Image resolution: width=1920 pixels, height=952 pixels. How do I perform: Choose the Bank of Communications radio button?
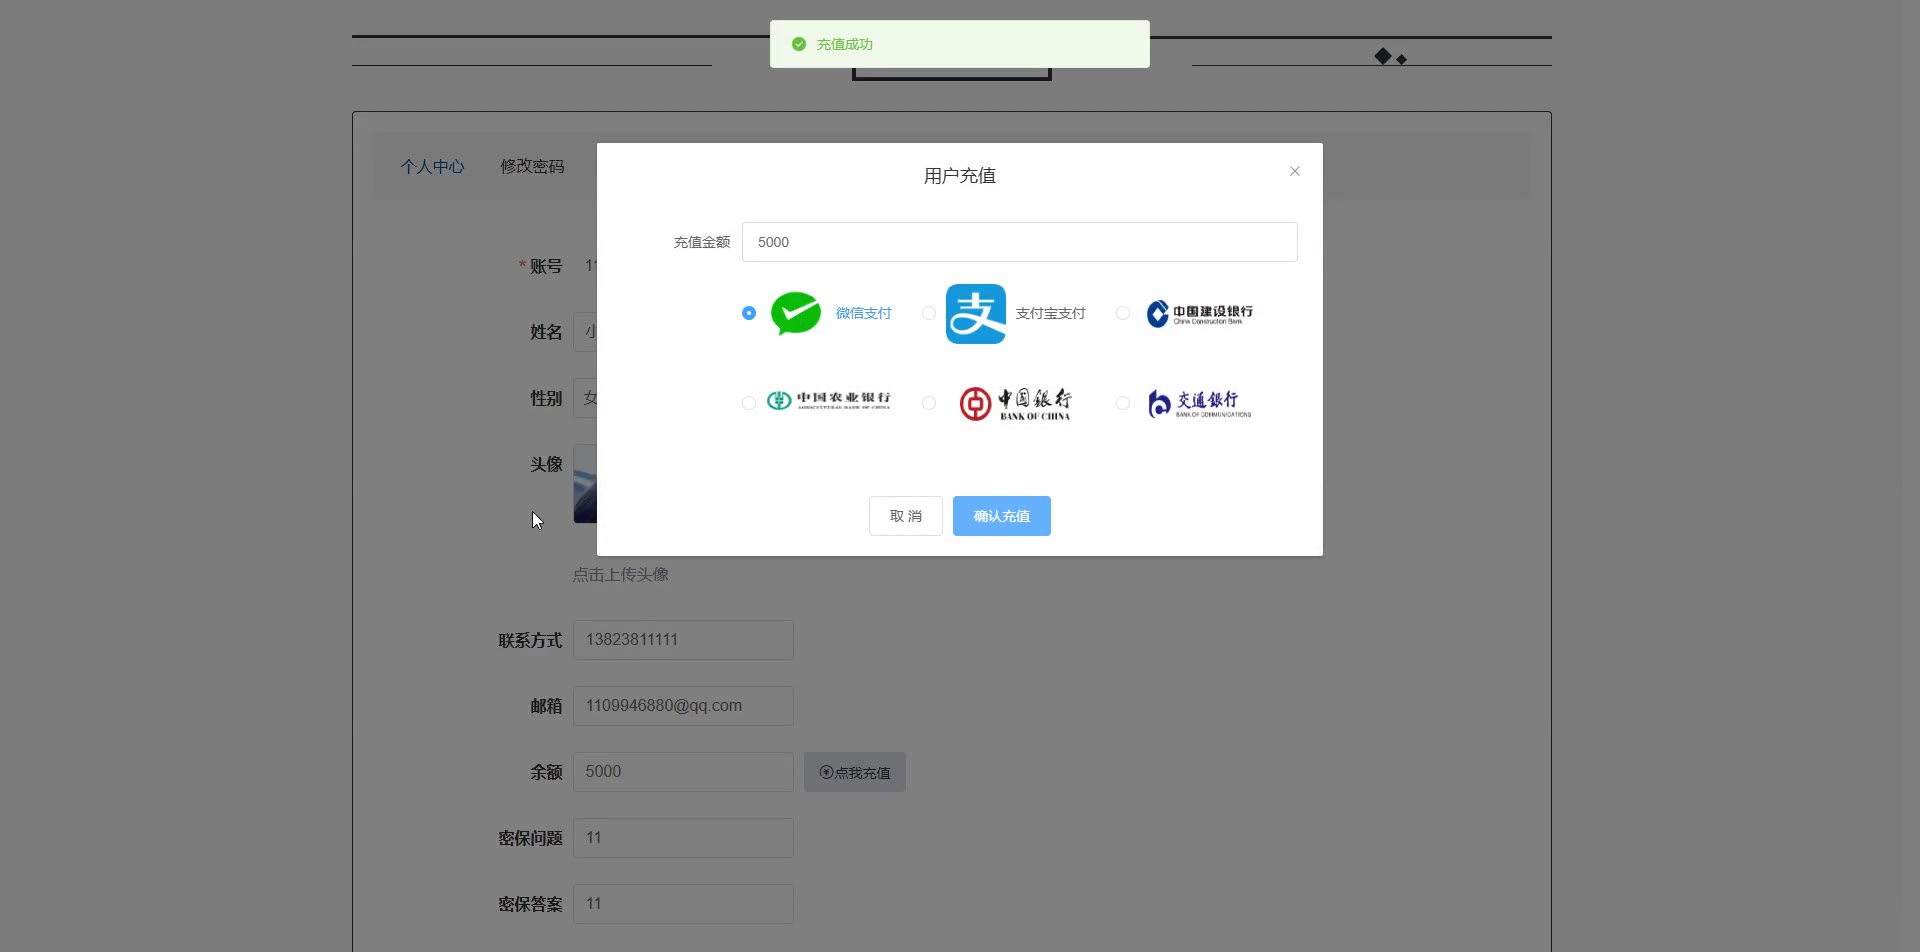click(1123, 403)
